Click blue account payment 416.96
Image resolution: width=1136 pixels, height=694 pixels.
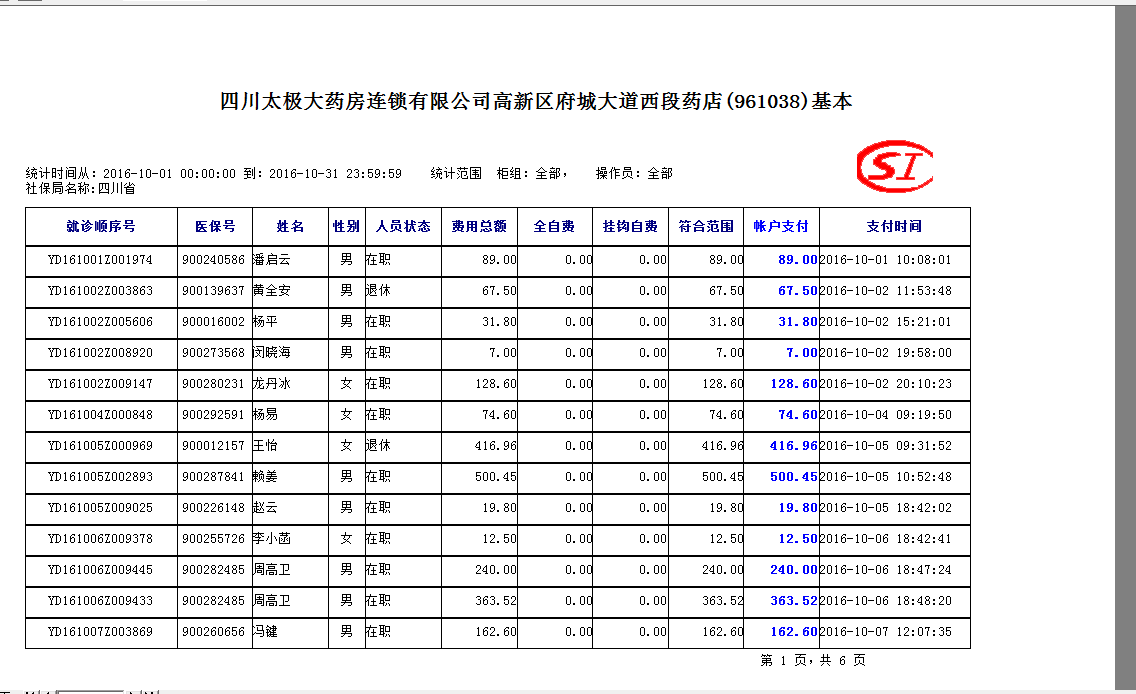point(793,446)
